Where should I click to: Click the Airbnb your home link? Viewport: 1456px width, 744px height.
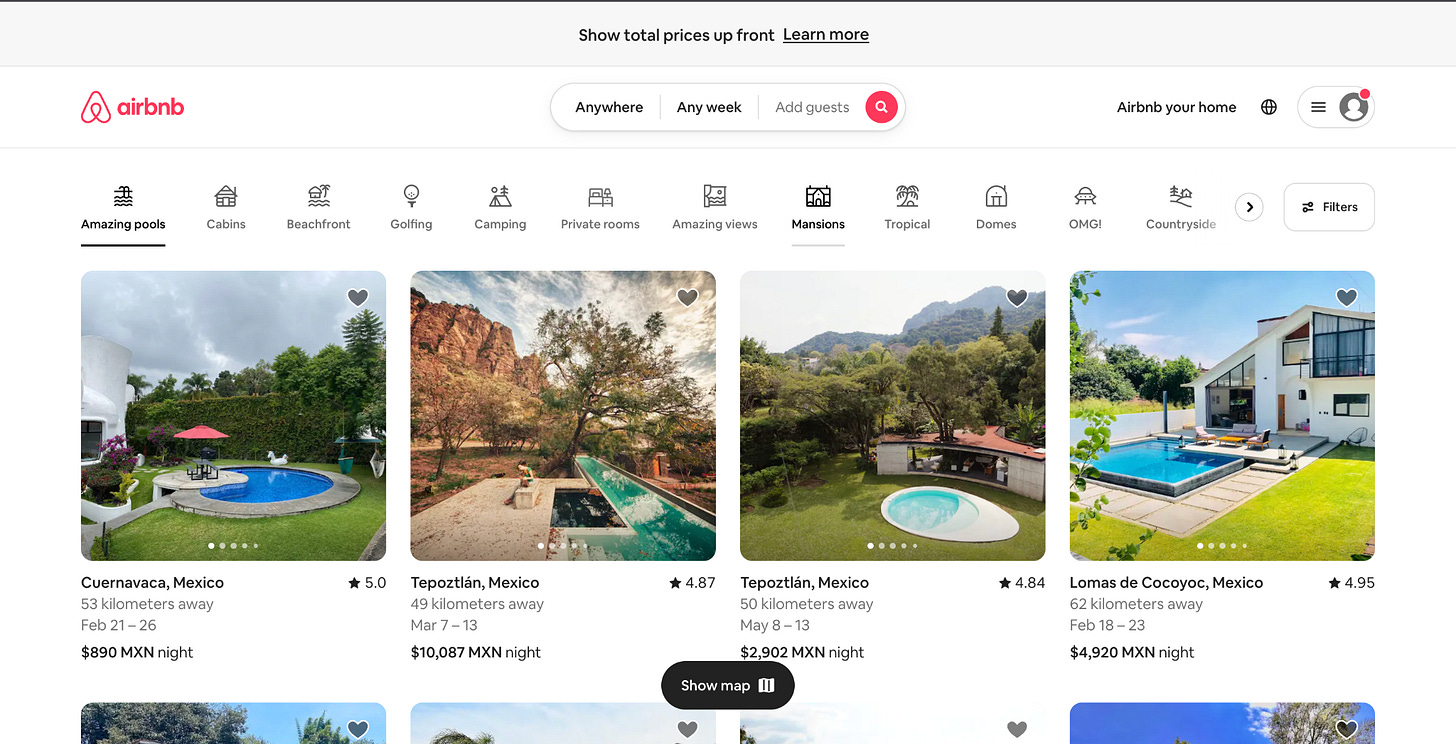click(1176, 107)
